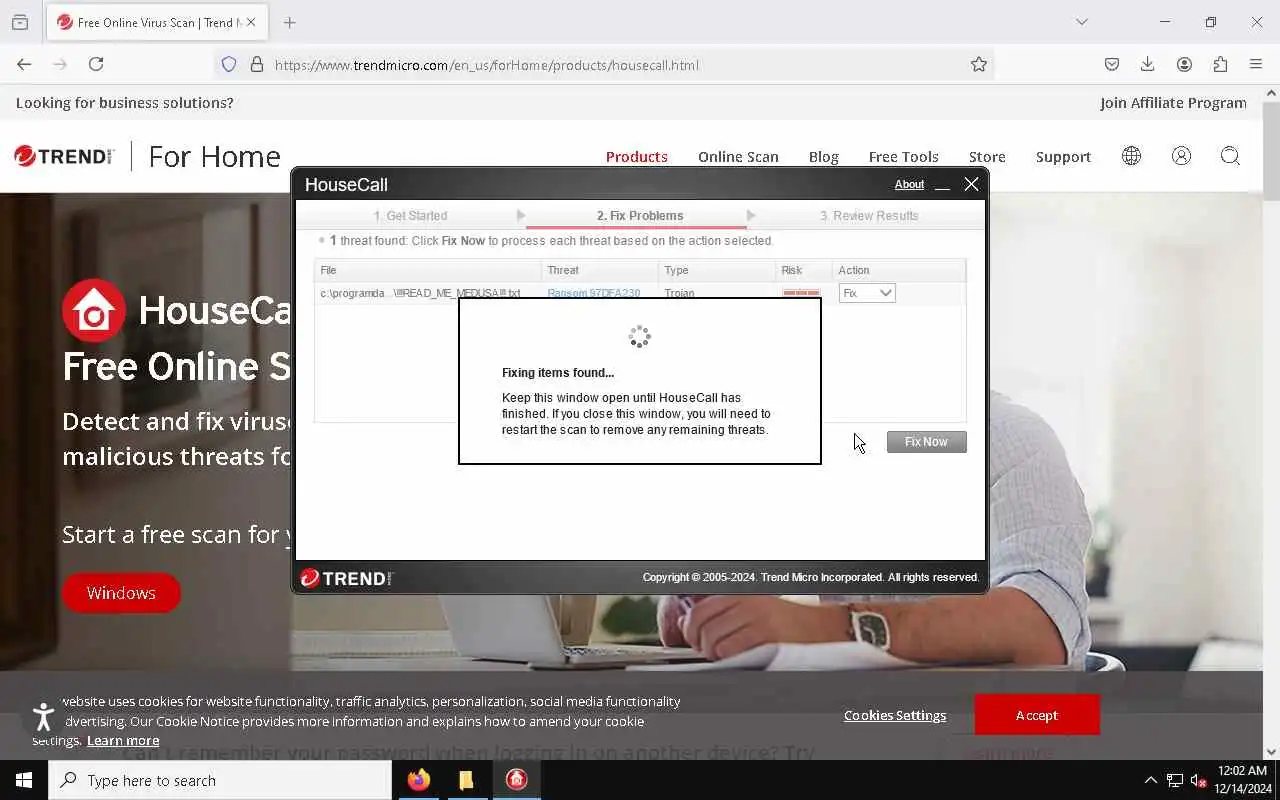Click the Threat column header
The image size is (1280, 800).
coord(600,270)
